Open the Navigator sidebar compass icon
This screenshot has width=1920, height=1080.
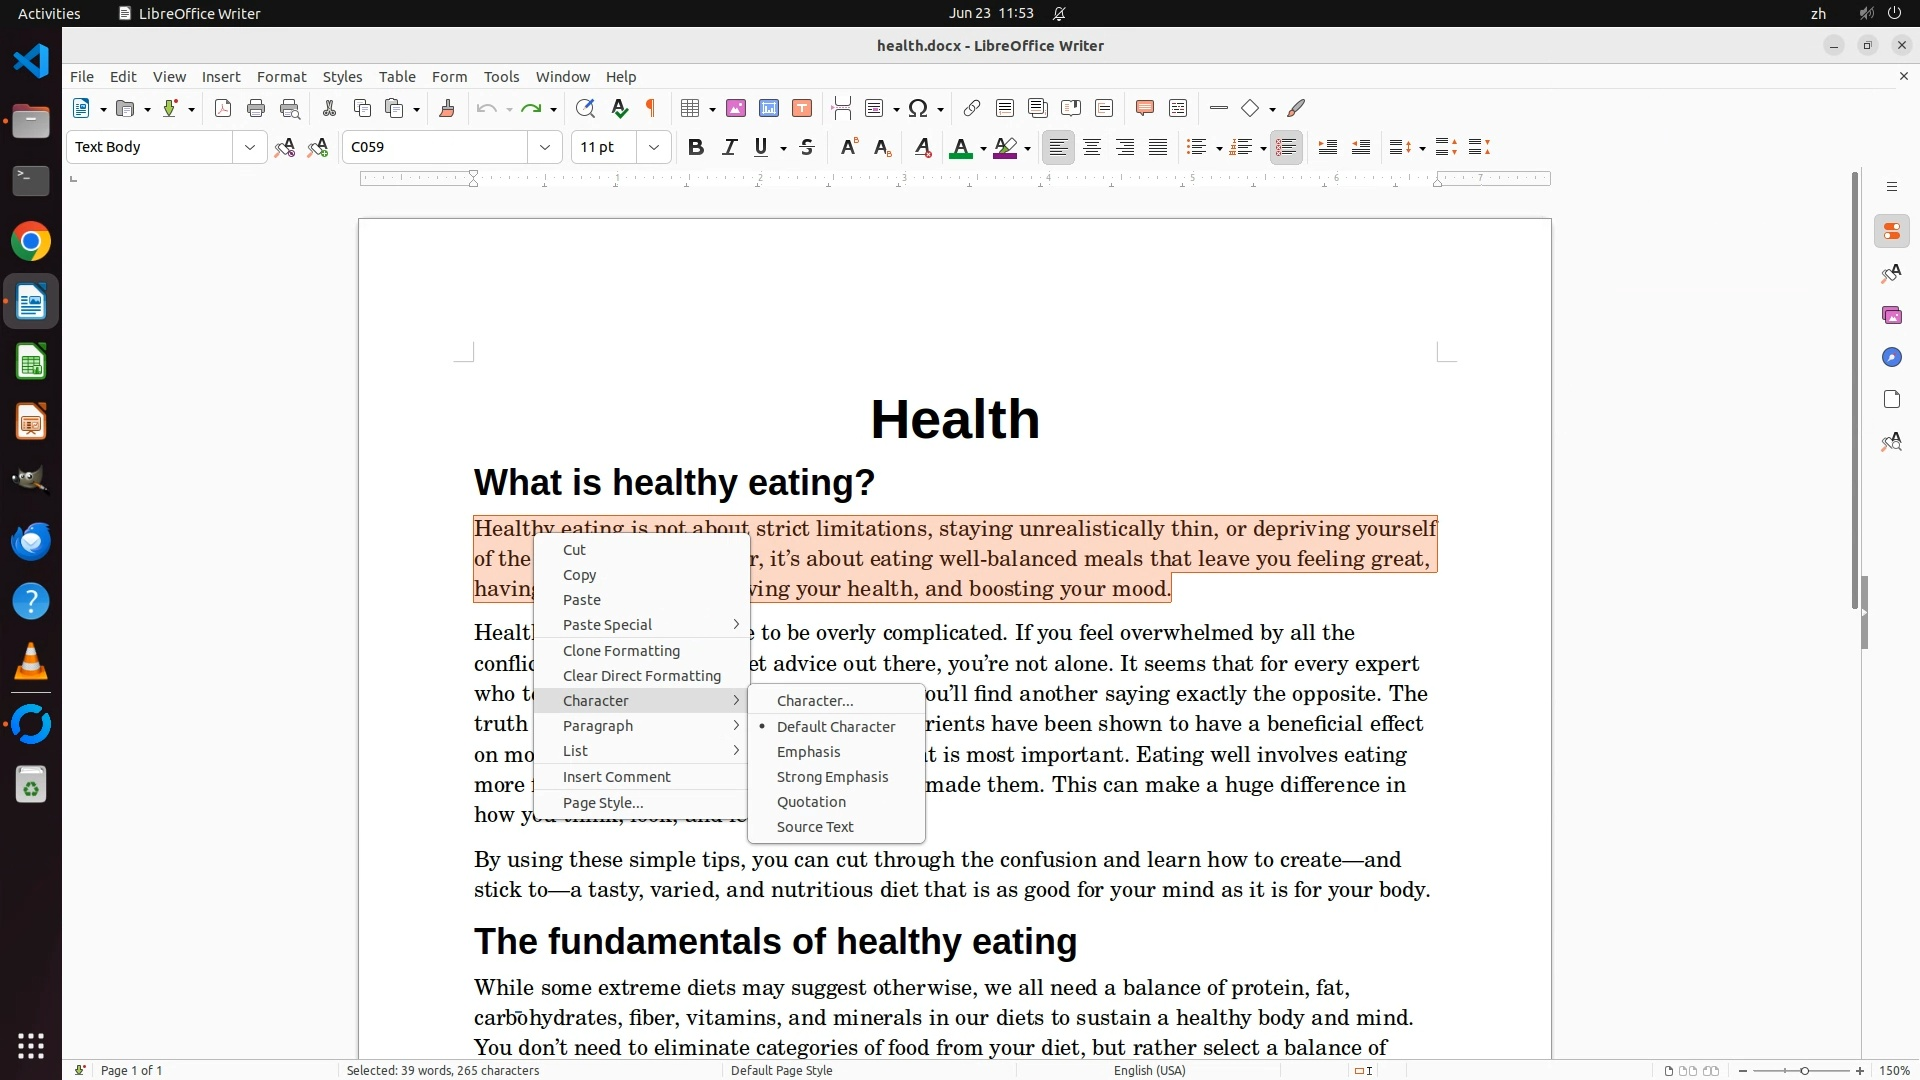pos(1891,357)
